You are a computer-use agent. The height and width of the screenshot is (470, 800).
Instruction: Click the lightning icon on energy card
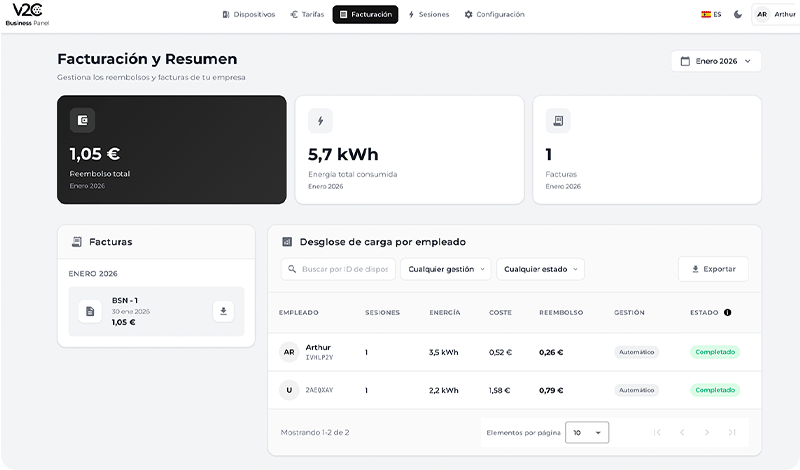click(320, 121)
